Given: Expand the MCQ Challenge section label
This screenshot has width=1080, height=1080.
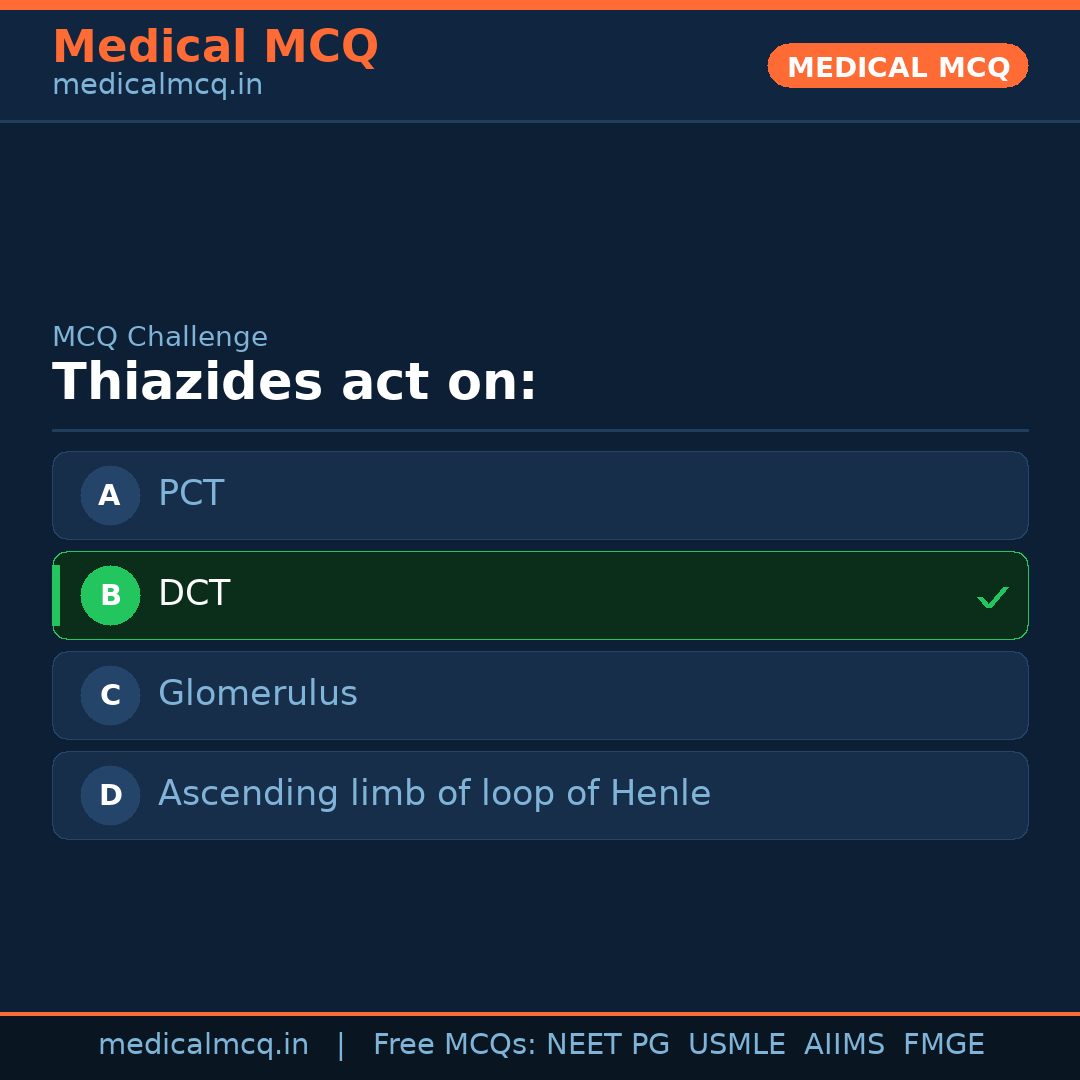Looking at the screenshot, I should 160,337.
